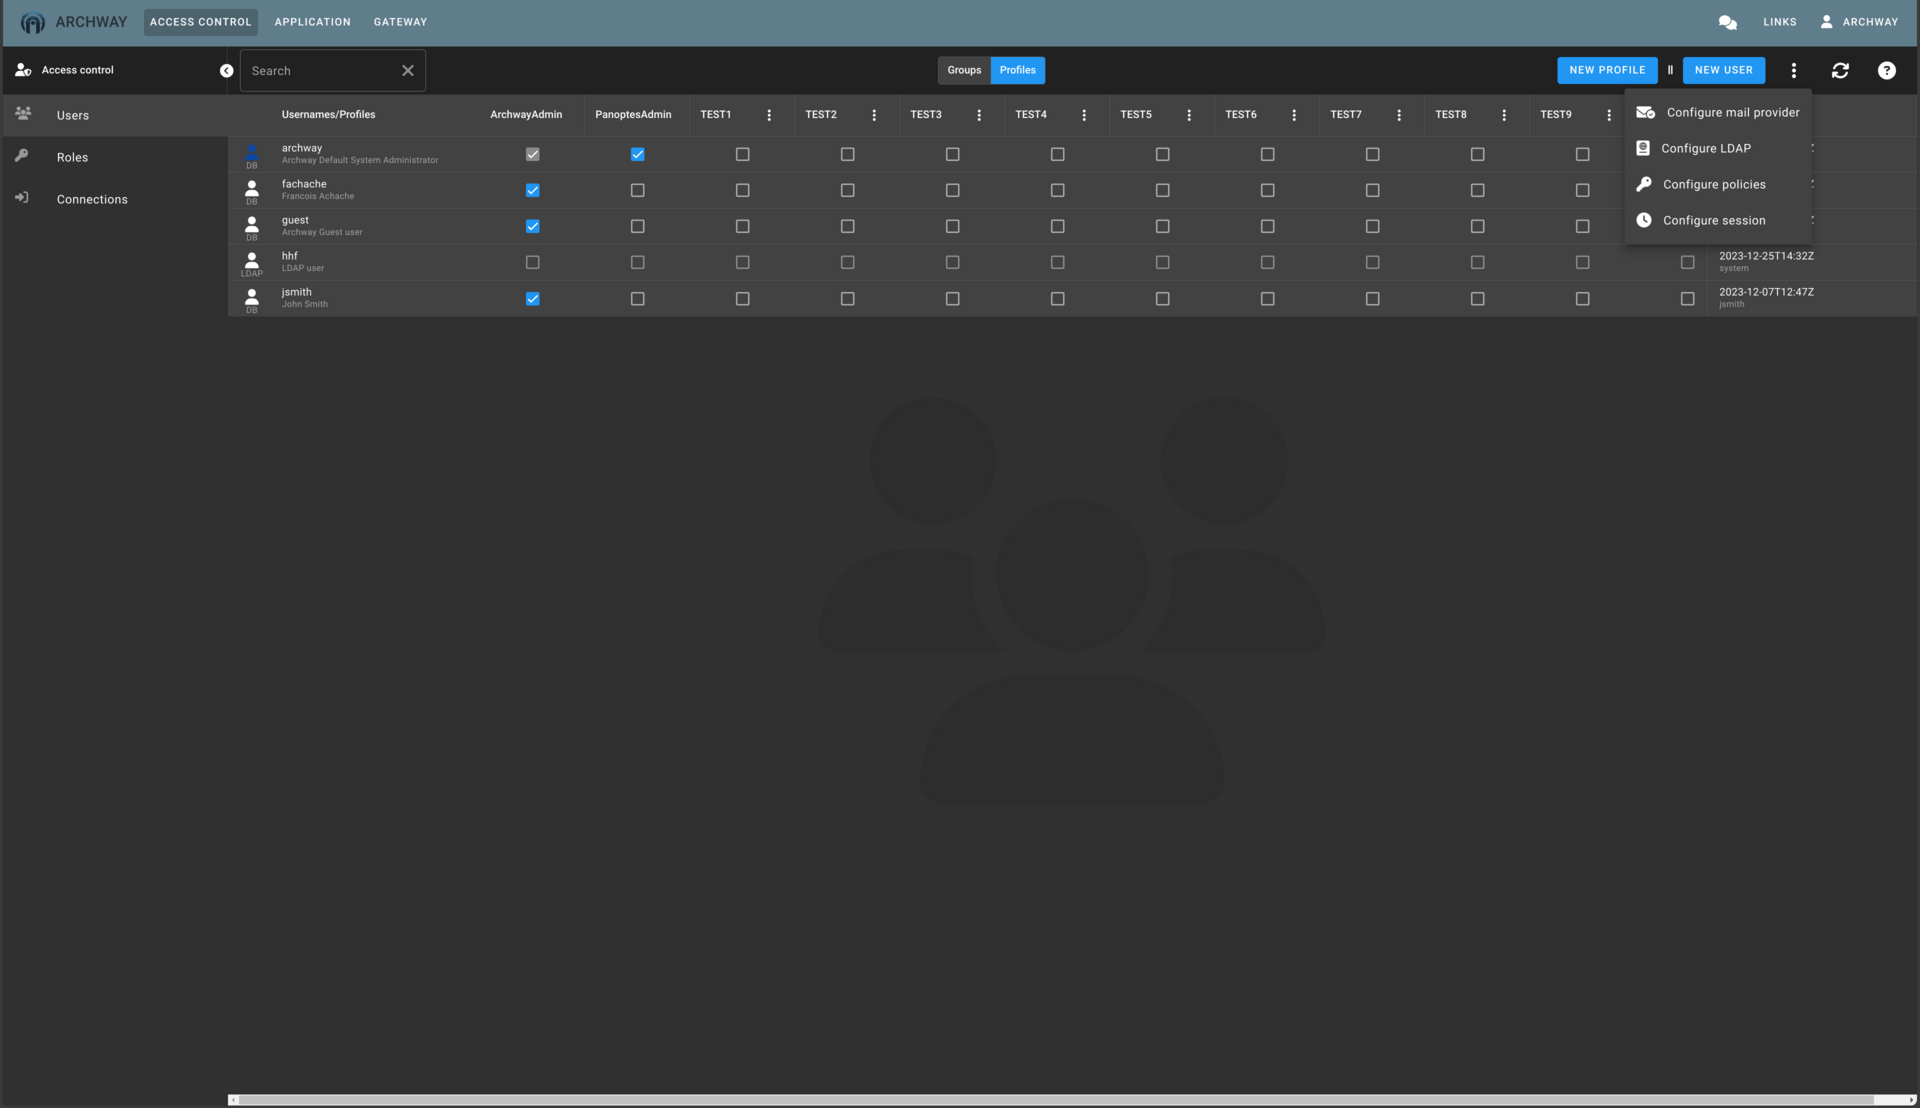
Task: Clear the search field with X icon
Action: [407, 71]
